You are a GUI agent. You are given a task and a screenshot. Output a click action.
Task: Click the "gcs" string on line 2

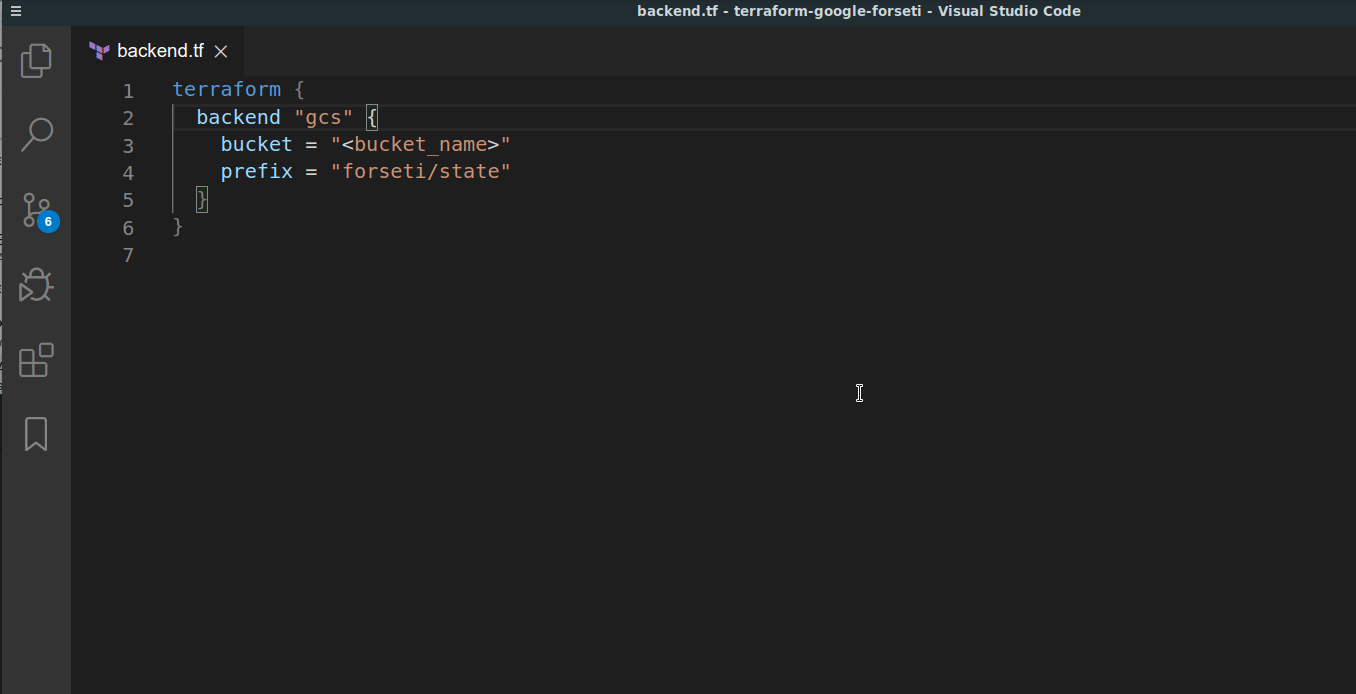click(324, 117)
